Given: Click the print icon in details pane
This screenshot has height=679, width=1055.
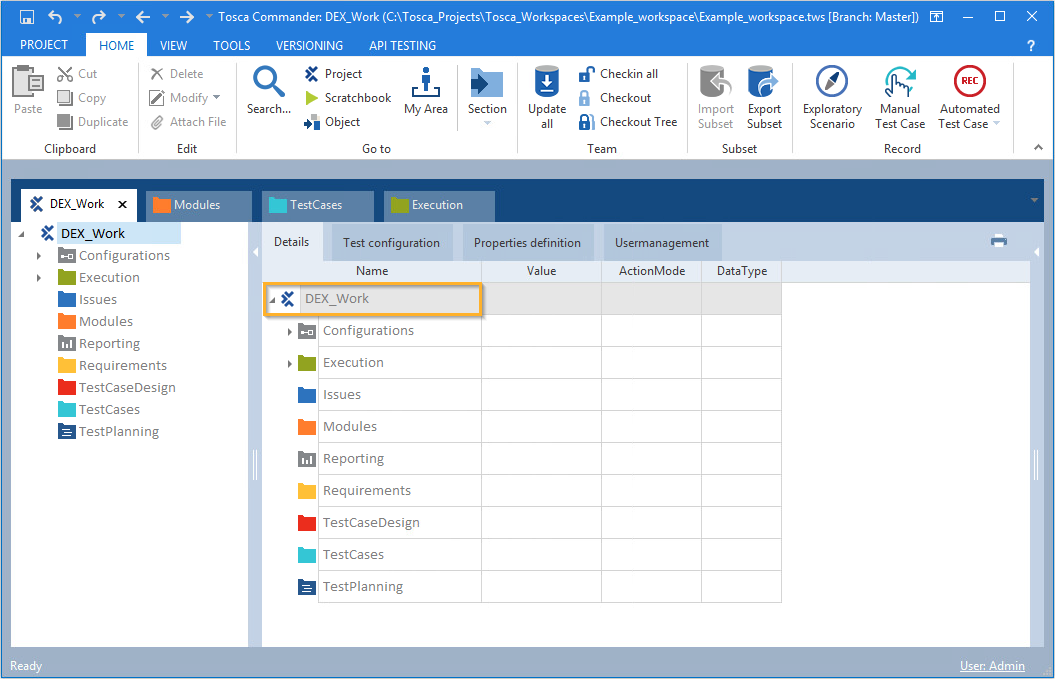Looking at the screenshot, I should pyautogui.click(x=998, y=241).
